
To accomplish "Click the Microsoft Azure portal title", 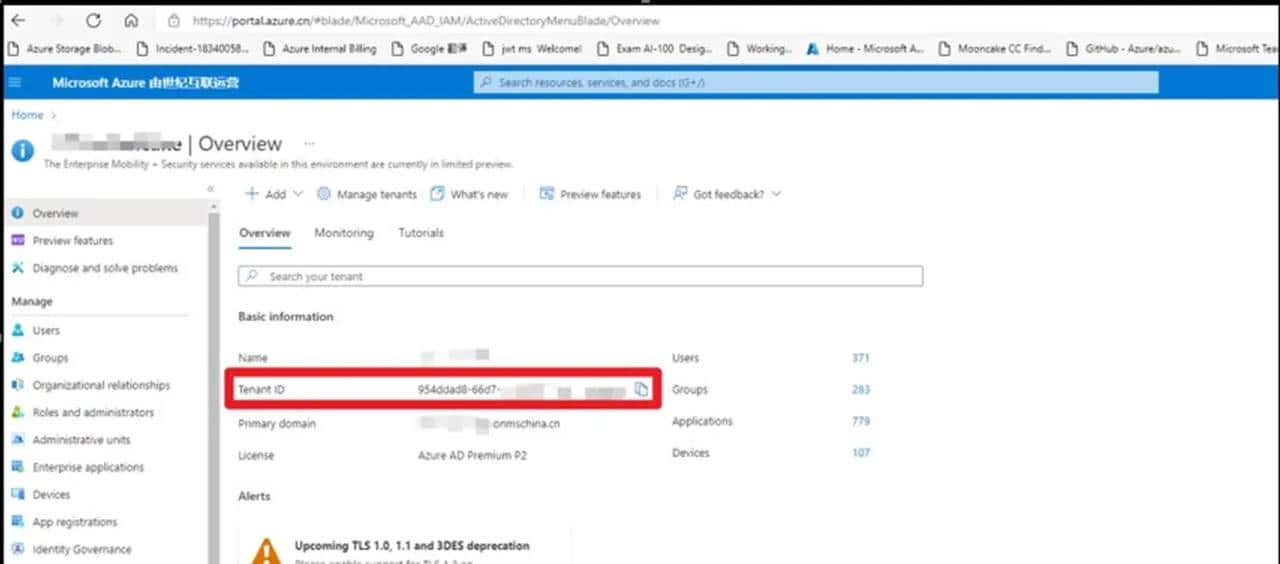I will point(146,82).
